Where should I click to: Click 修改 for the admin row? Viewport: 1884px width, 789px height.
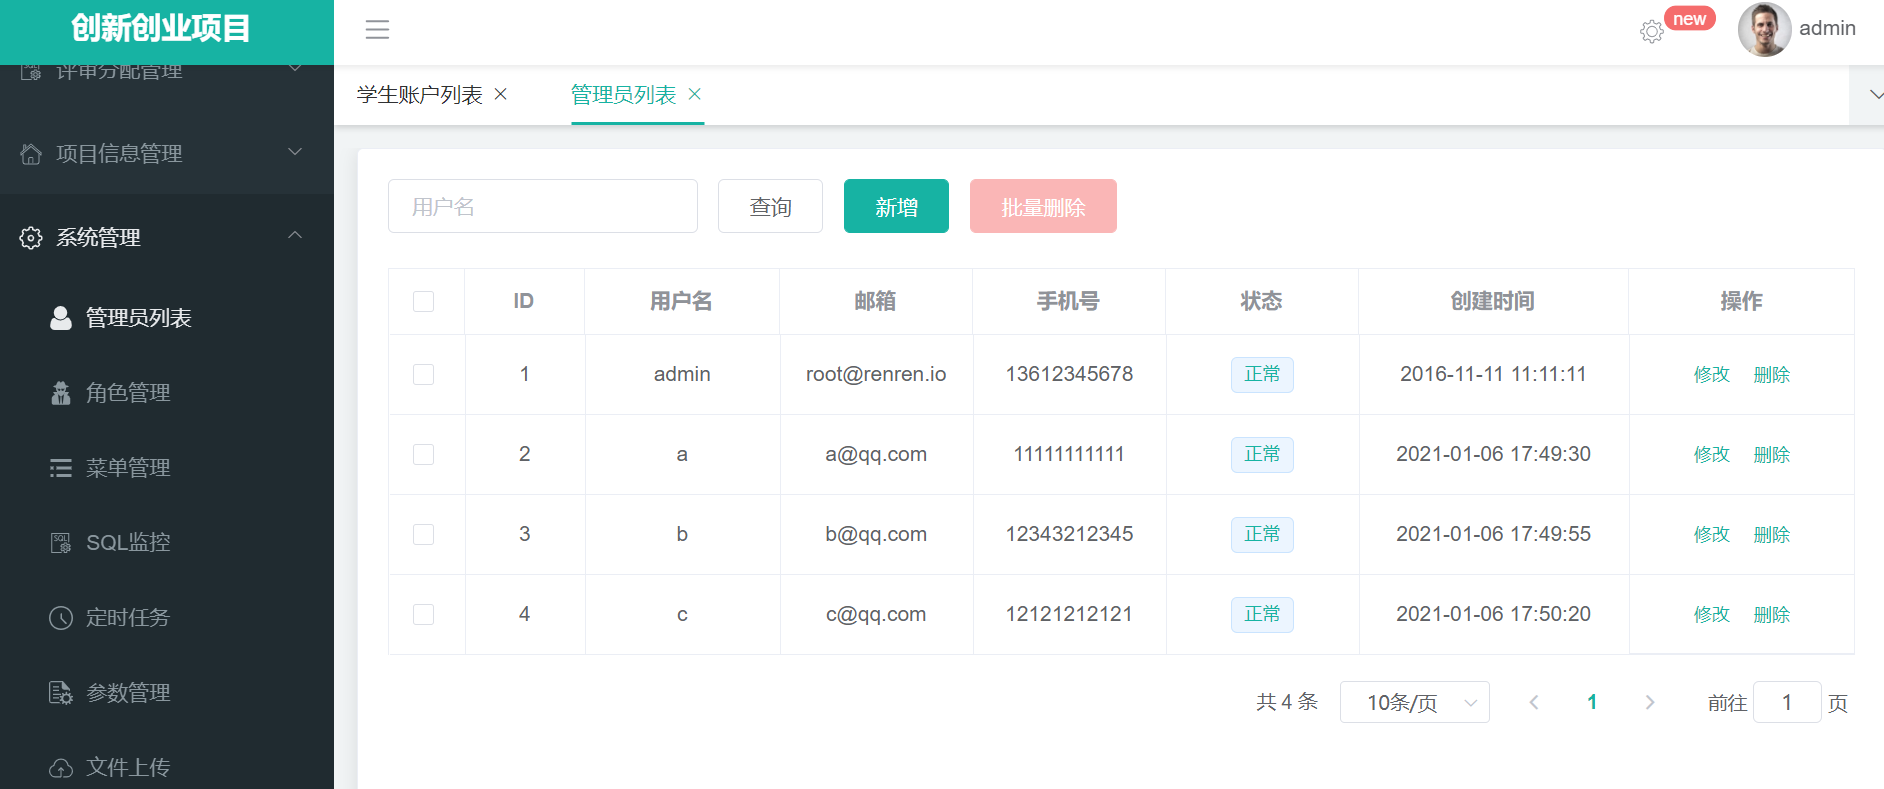[1712, 374]
